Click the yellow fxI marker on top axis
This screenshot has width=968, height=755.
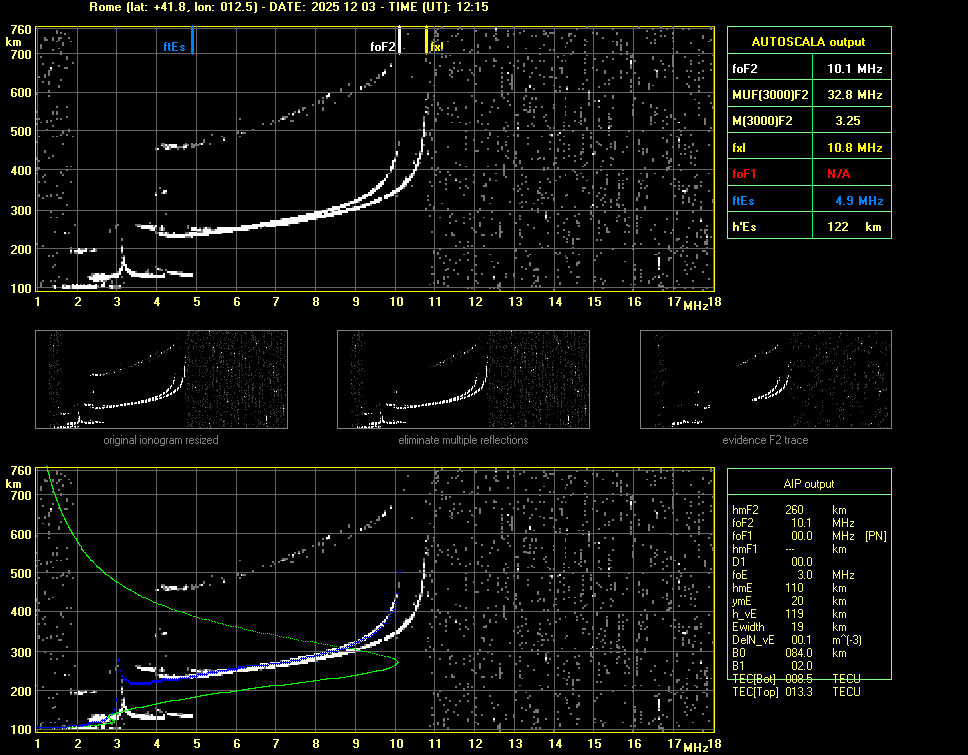point(428,41)
